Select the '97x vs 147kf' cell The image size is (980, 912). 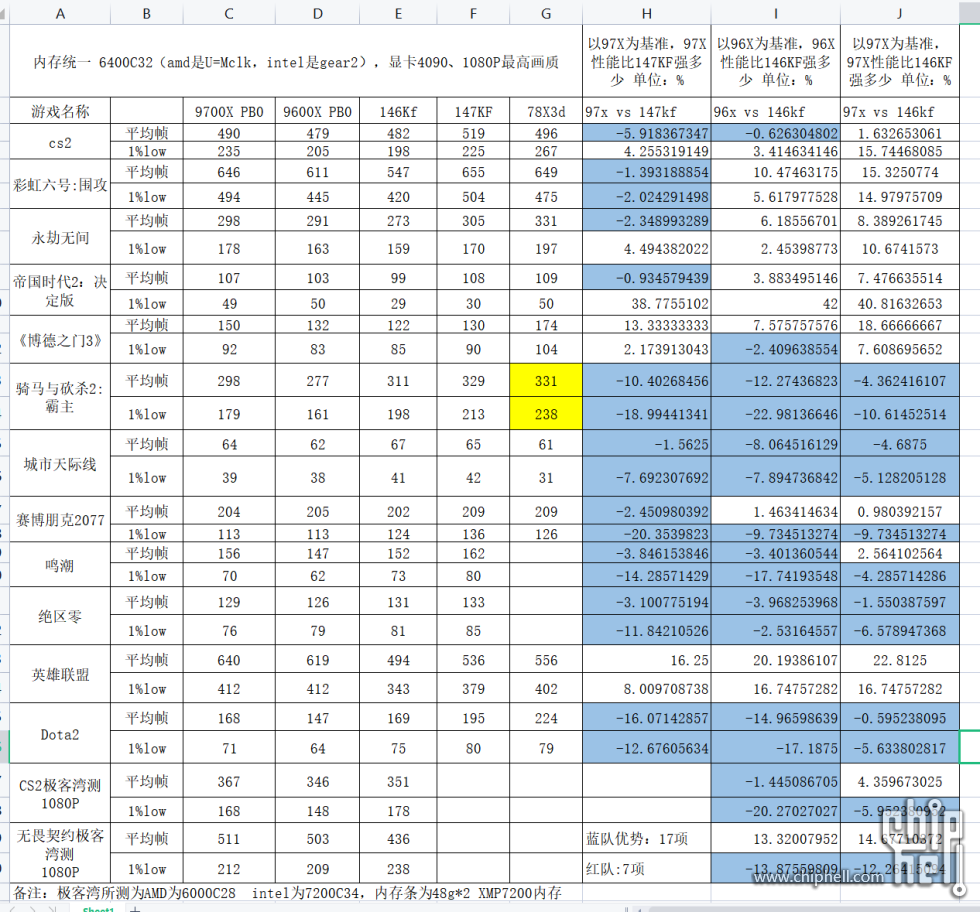pyautogui.click(x=646, y=111)
